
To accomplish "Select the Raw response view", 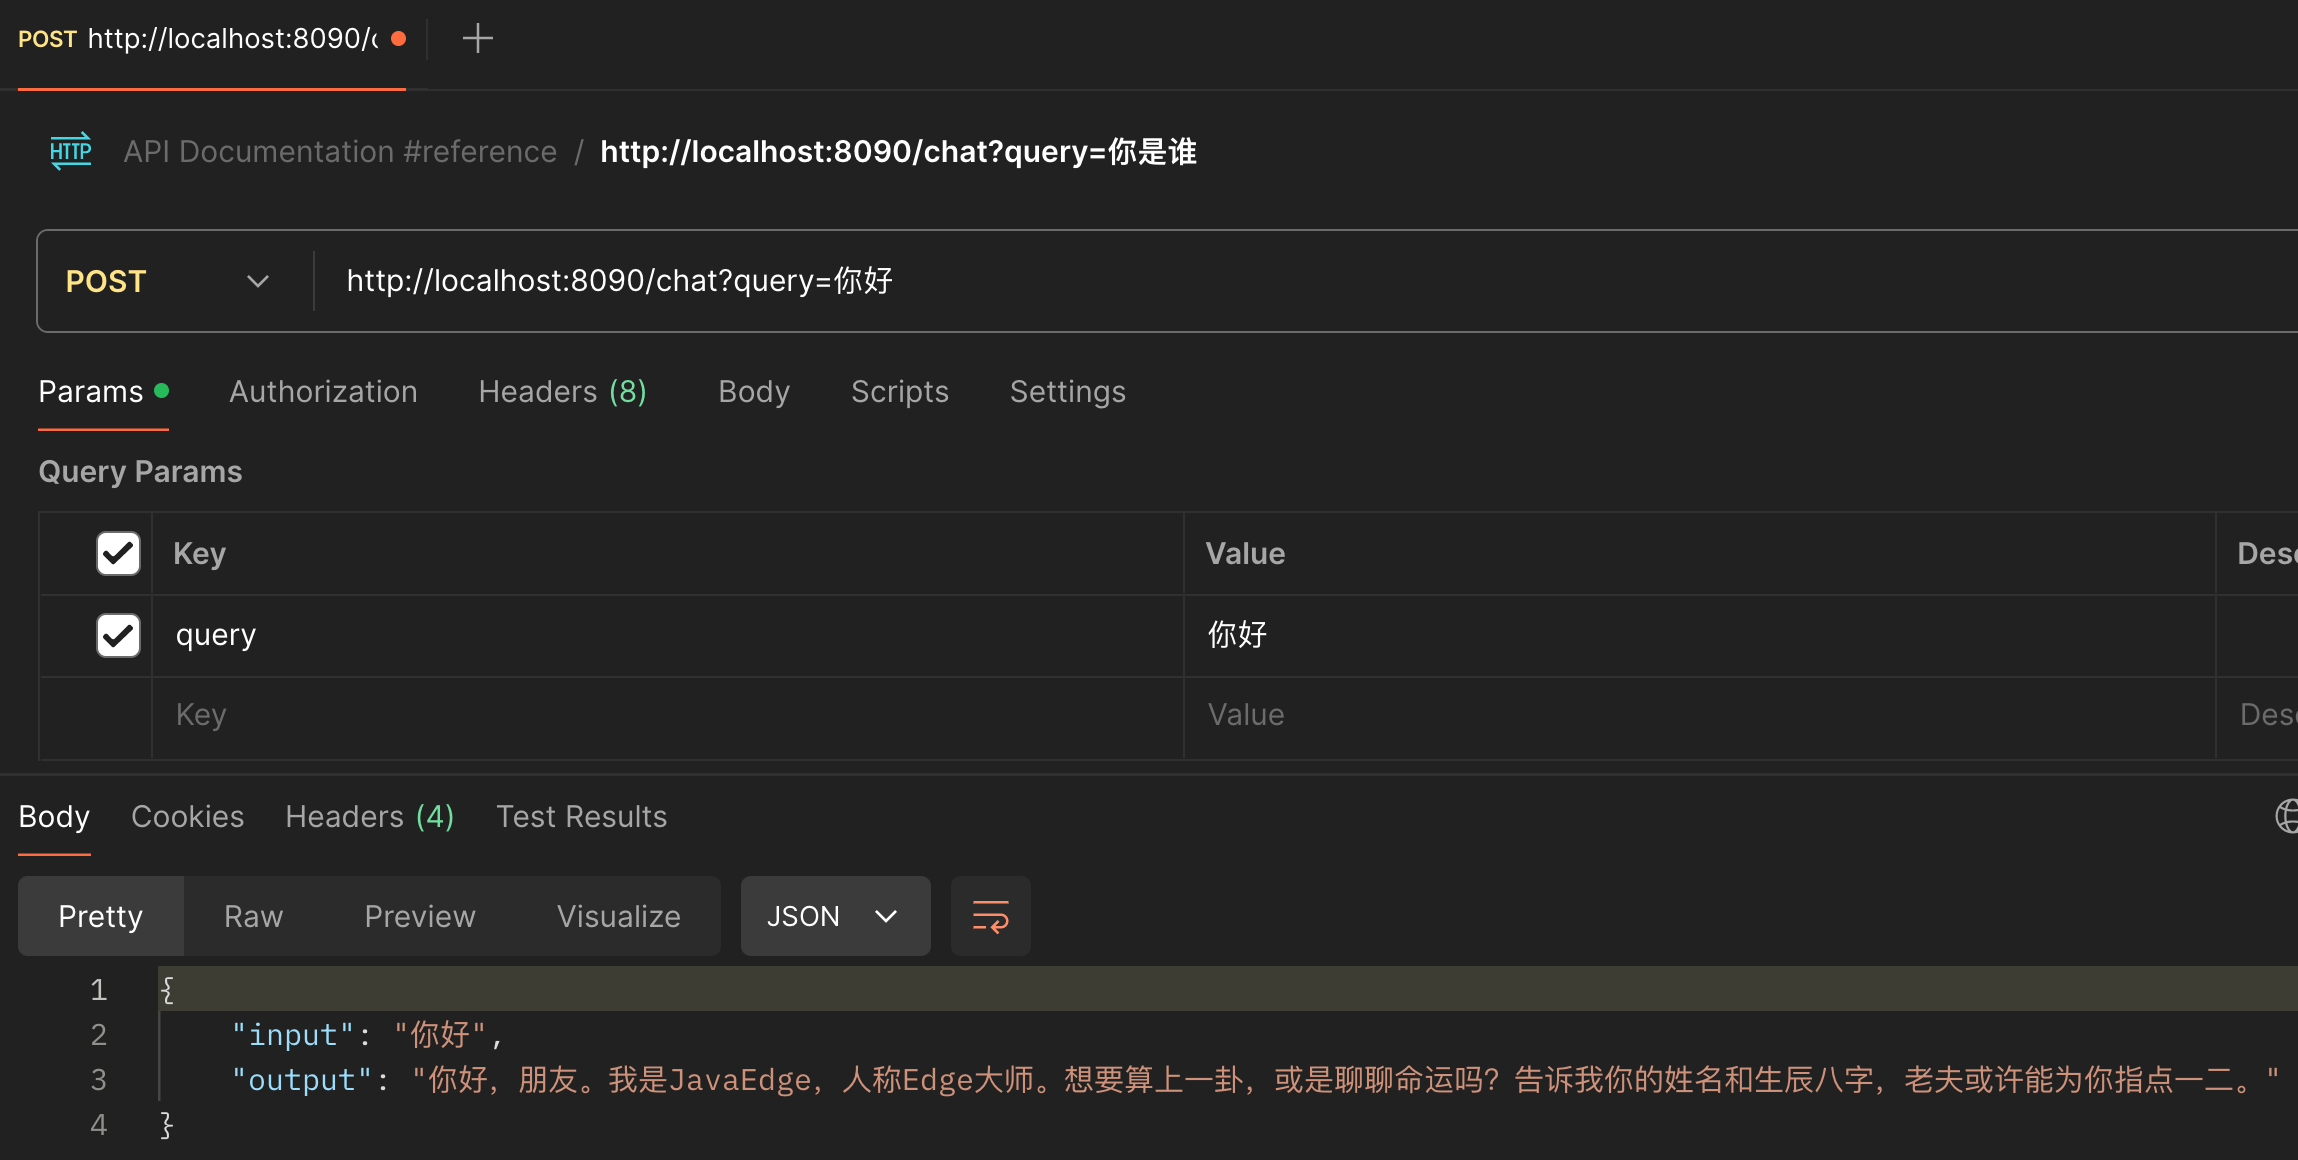I will tap(253, 916).
